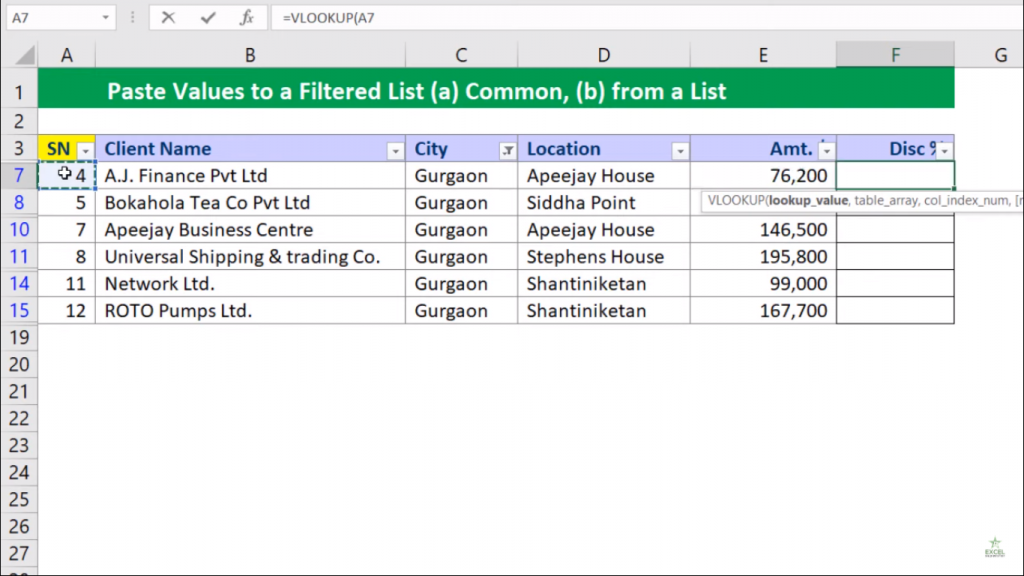
Task: Select row 11 by clicking its row number
Action: tap(20, 256)
